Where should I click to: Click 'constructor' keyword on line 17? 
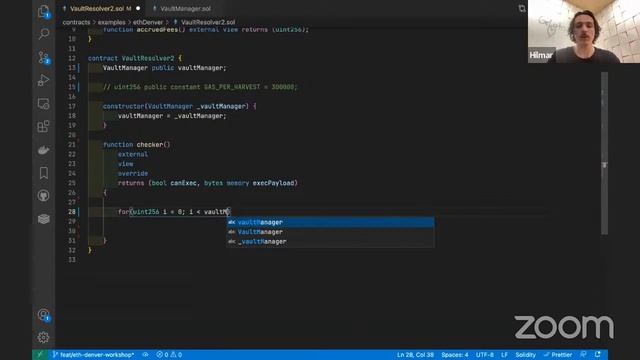pyautogui.click(x=123, y=106)
